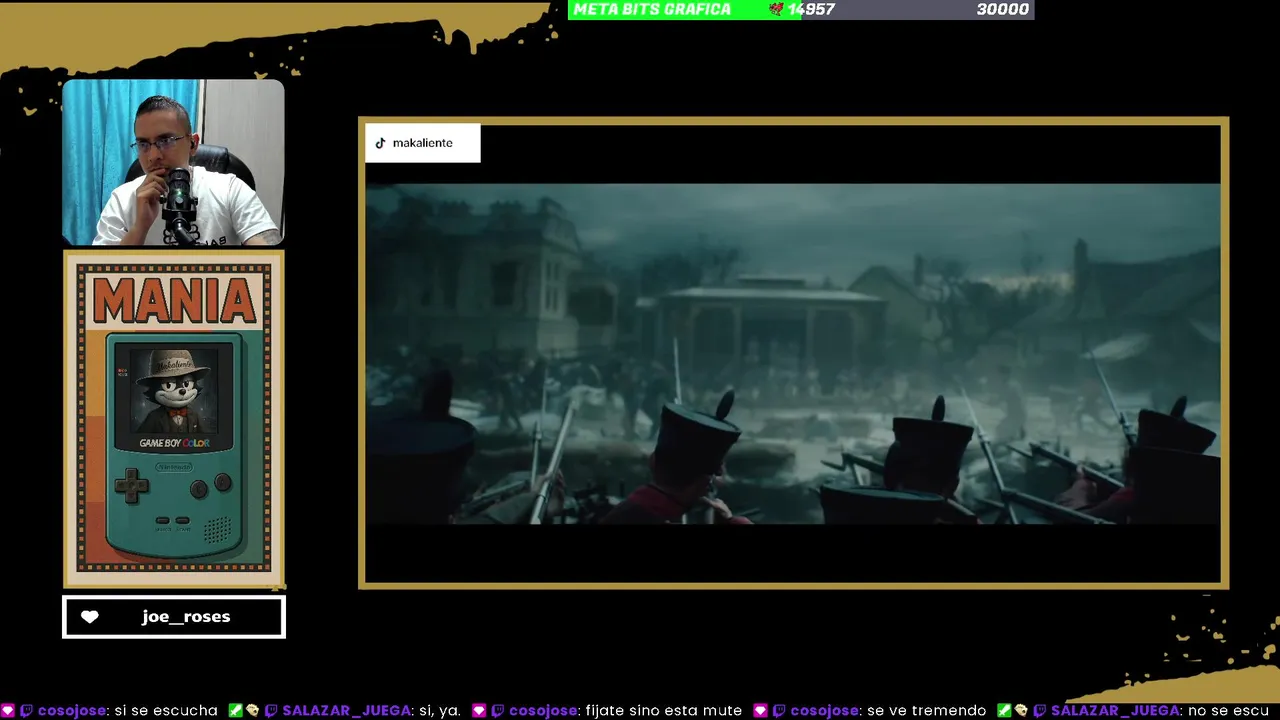This screenshot has width=1280, height=720.
Task: Click chat message 'si se escucha'
Action: [166, 710]
